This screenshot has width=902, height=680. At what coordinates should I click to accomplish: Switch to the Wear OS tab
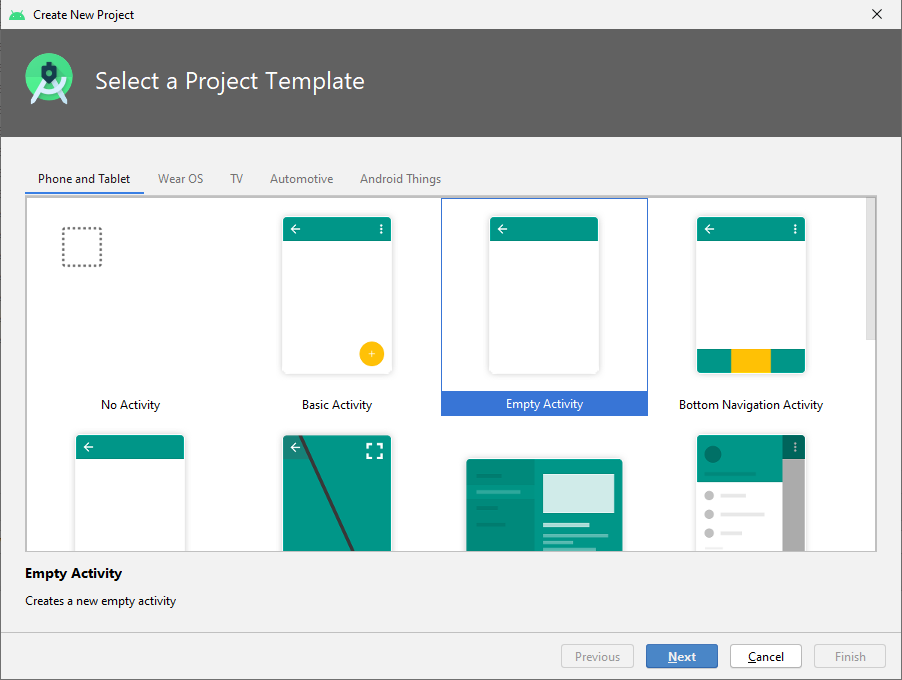click(x=180, y=179)
